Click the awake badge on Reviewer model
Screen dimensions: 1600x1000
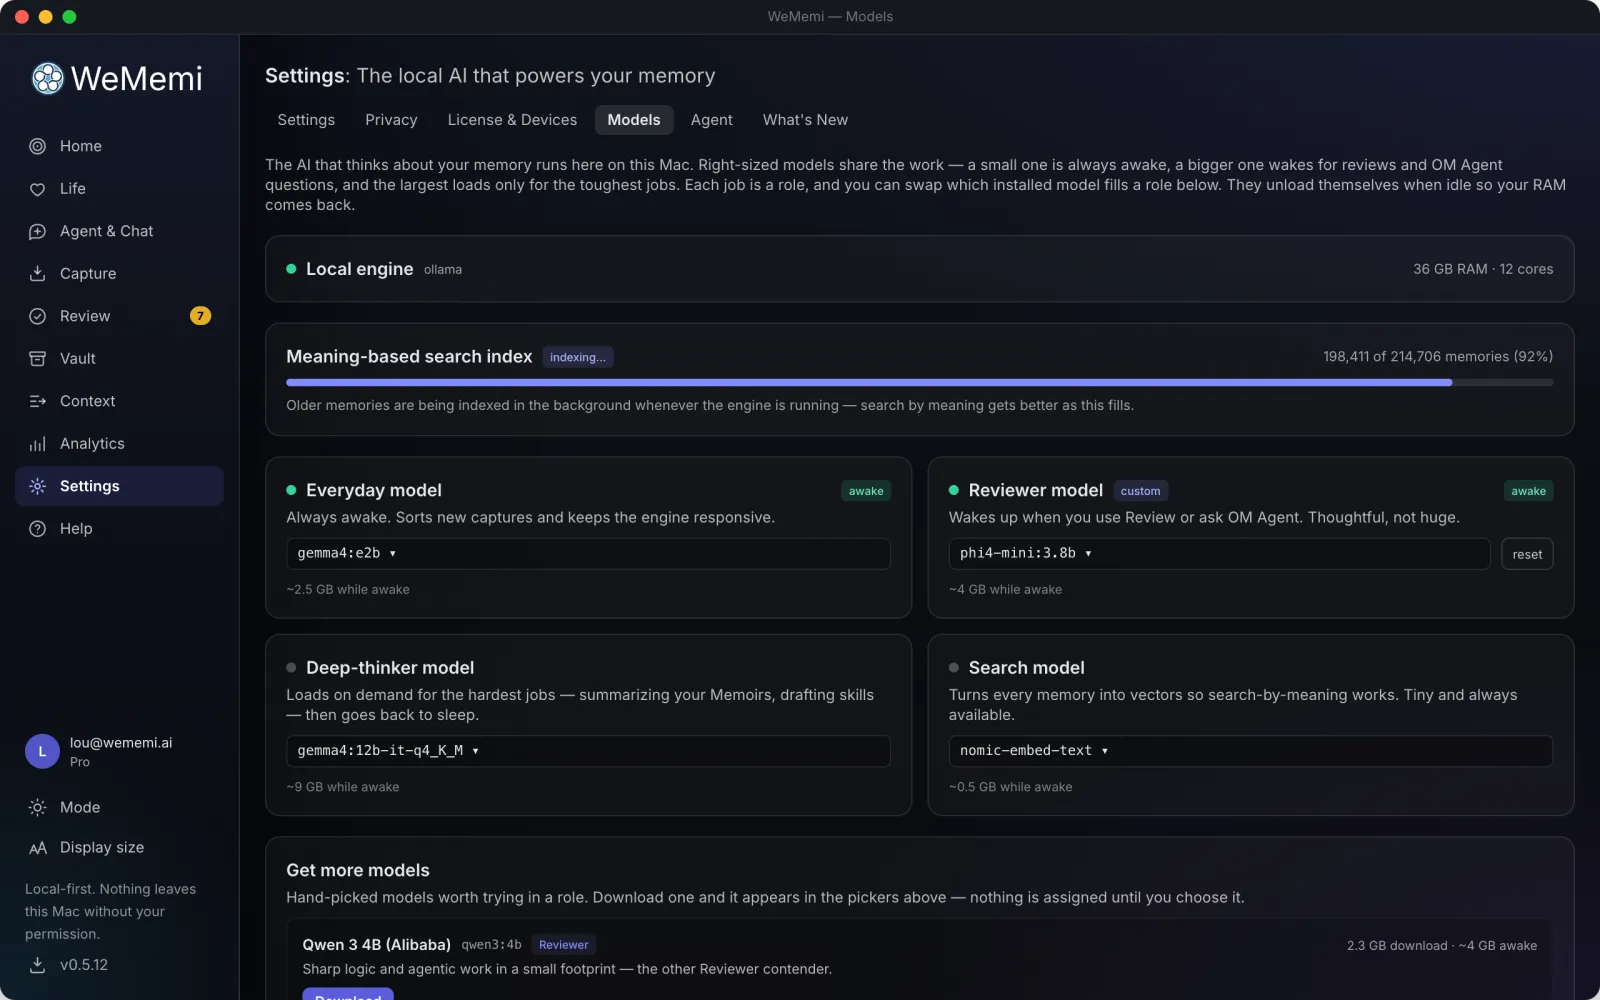point(1528,491)
